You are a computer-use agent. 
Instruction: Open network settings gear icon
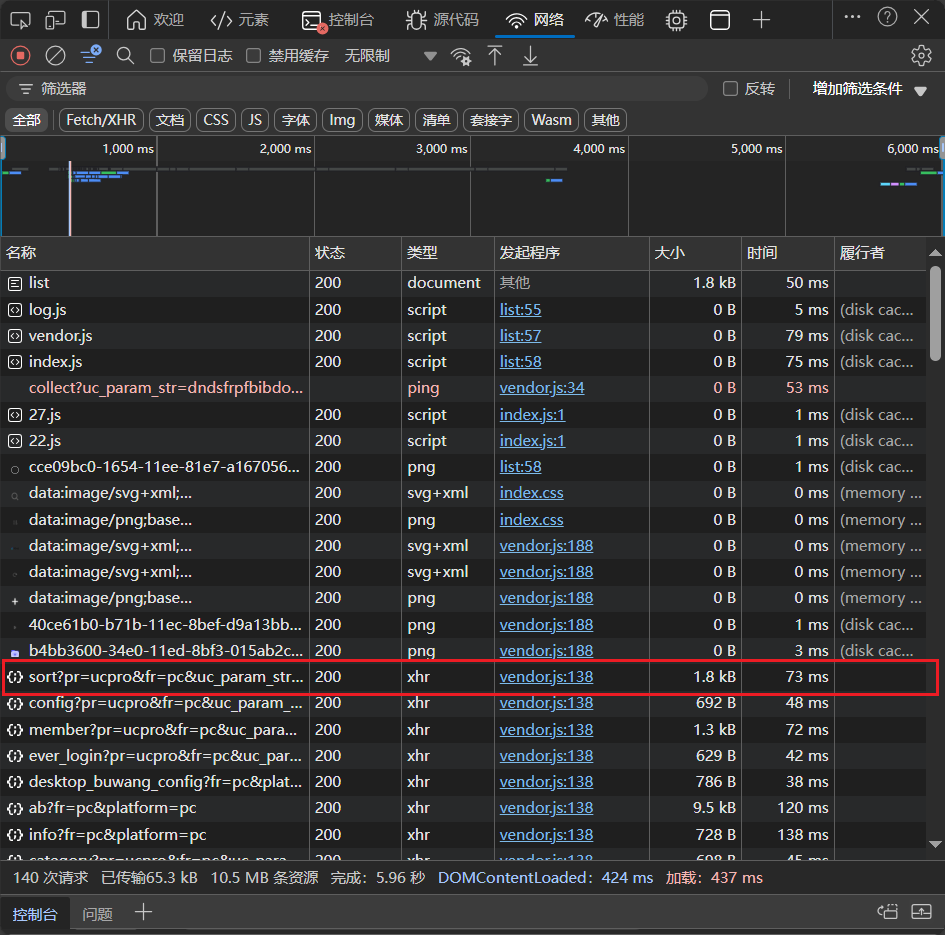921,56
